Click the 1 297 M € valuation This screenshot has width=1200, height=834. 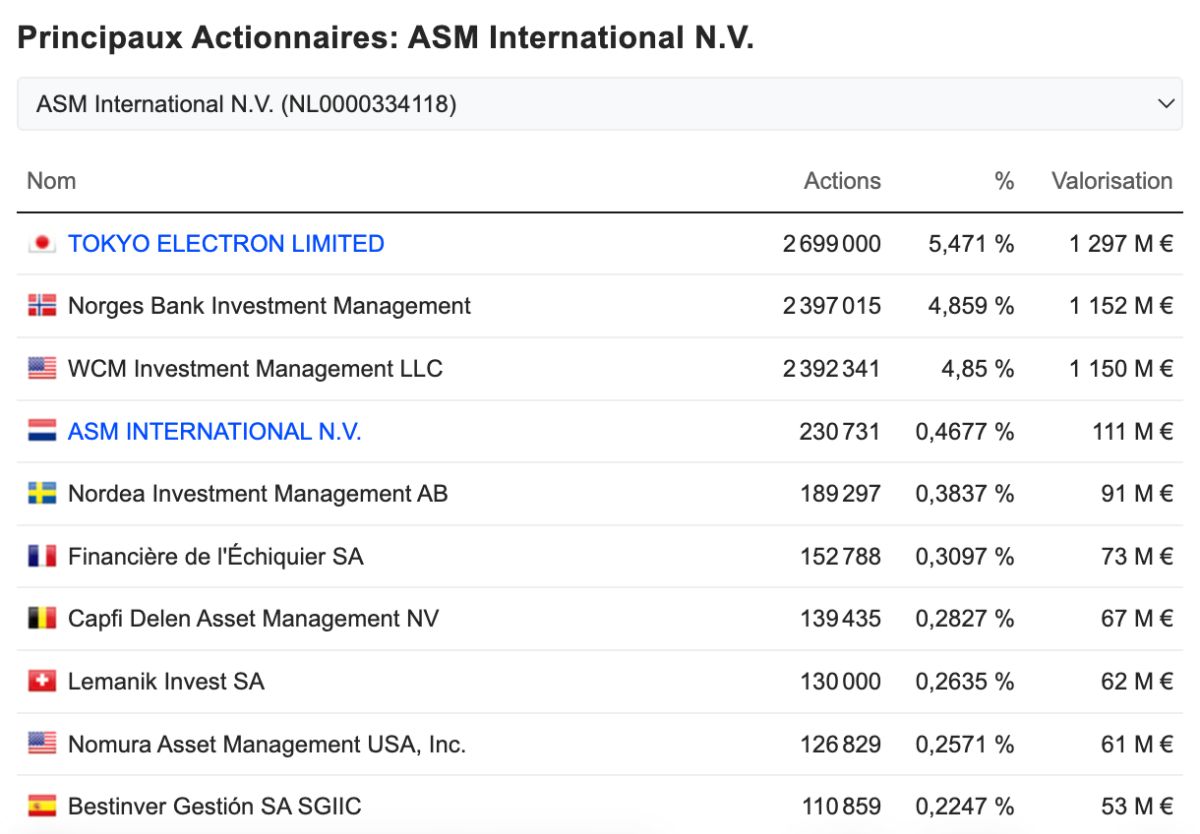(x=1120, y=243)
